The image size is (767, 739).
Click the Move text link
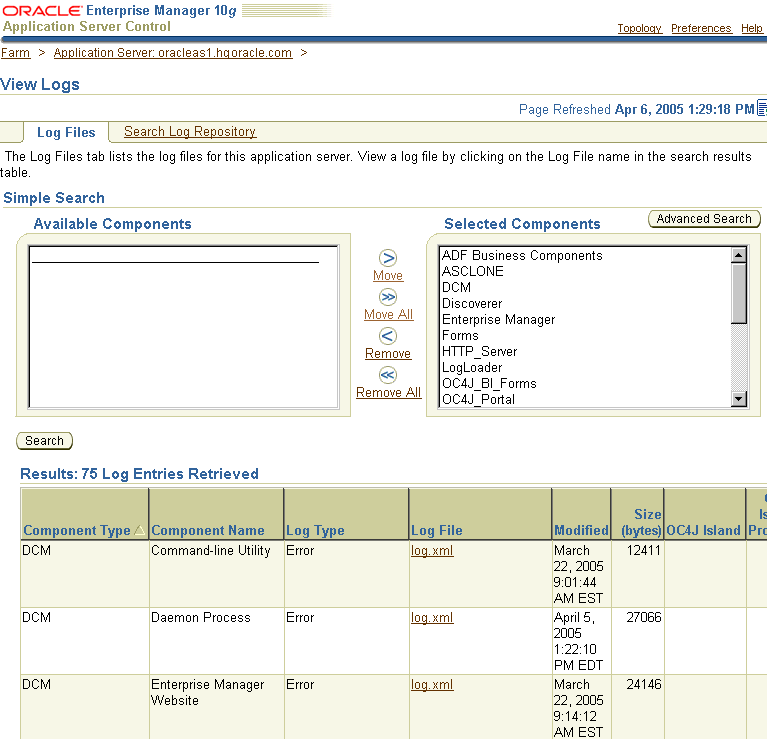[x=388, y=275]
